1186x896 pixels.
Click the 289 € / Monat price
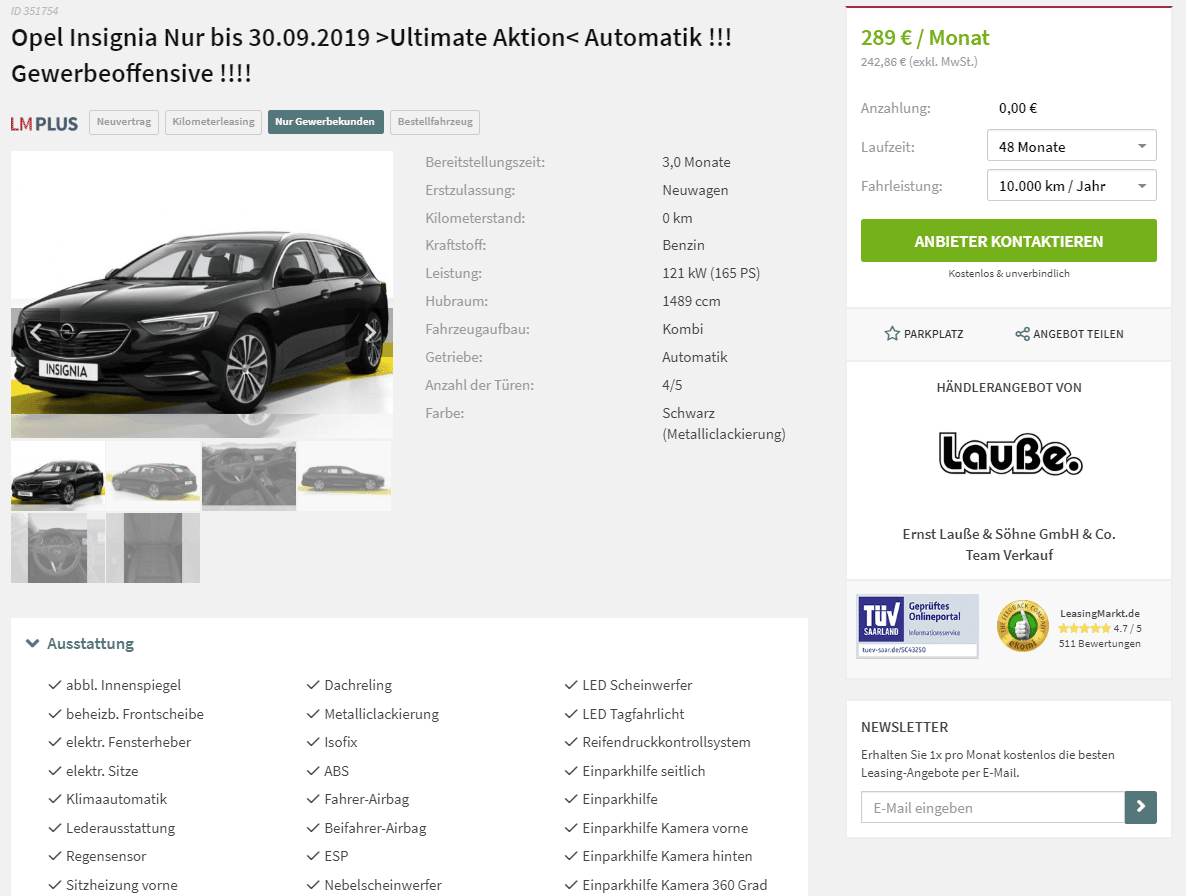(x=925, y=38)
